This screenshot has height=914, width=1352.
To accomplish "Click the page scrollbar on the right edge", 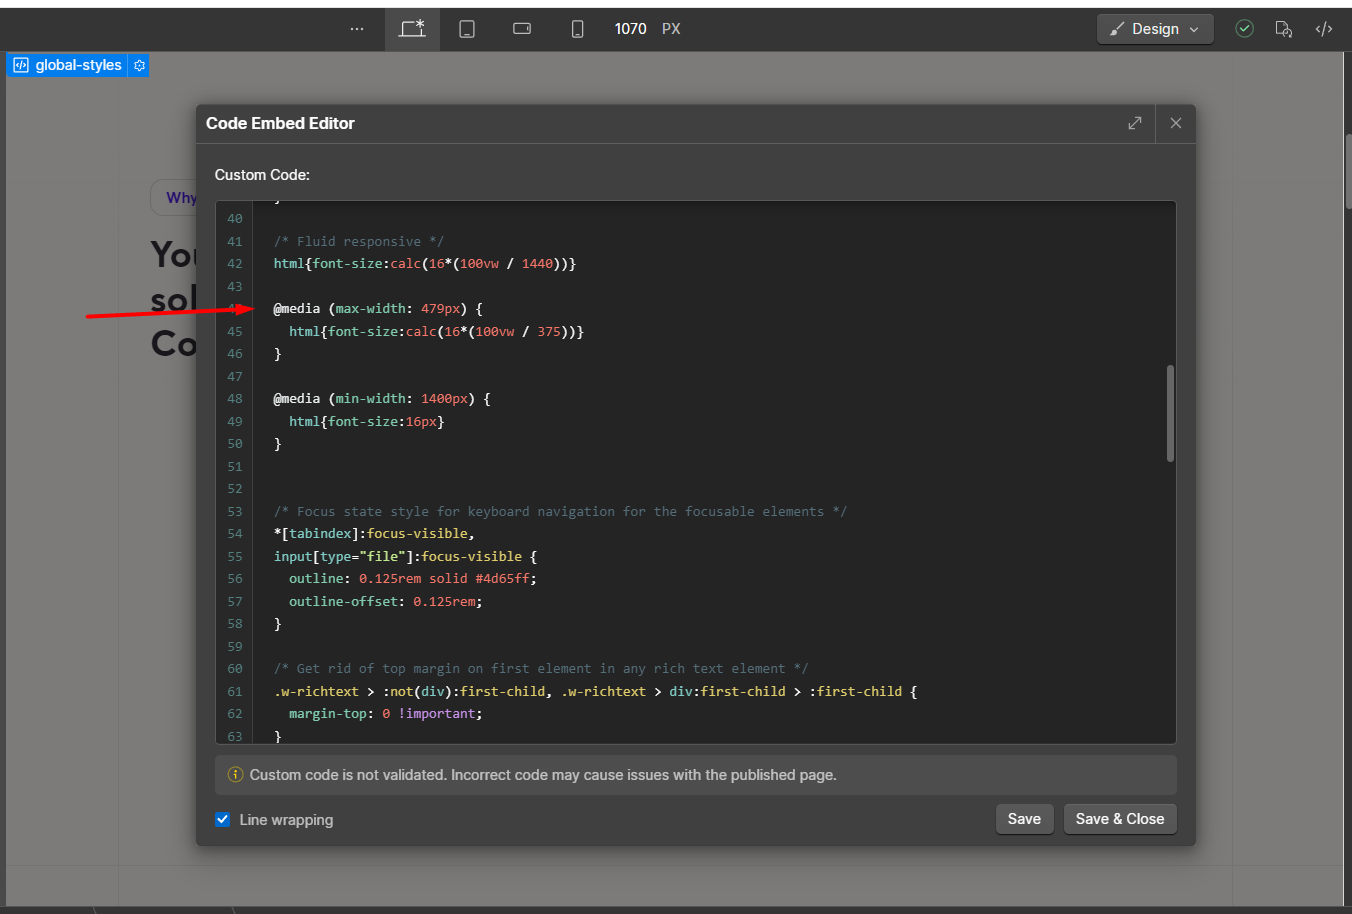I will (1348, 170).
